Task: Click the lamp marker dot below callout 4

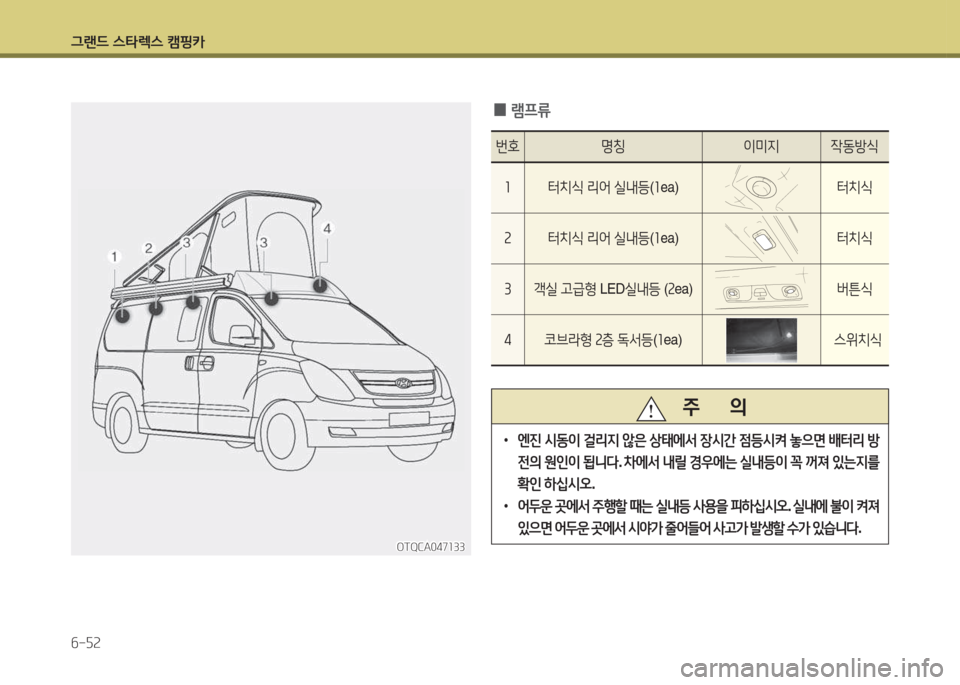Action: (320, 285)
